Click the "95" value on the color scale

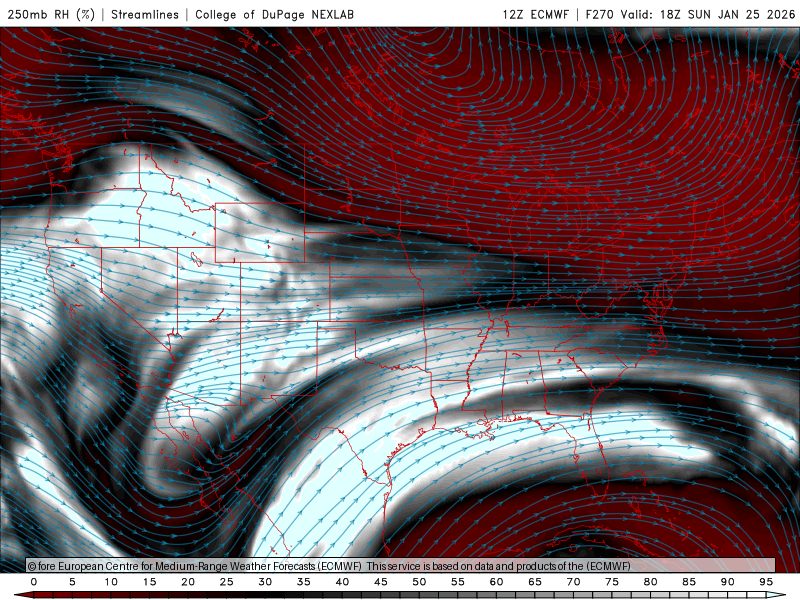point(766,582)
